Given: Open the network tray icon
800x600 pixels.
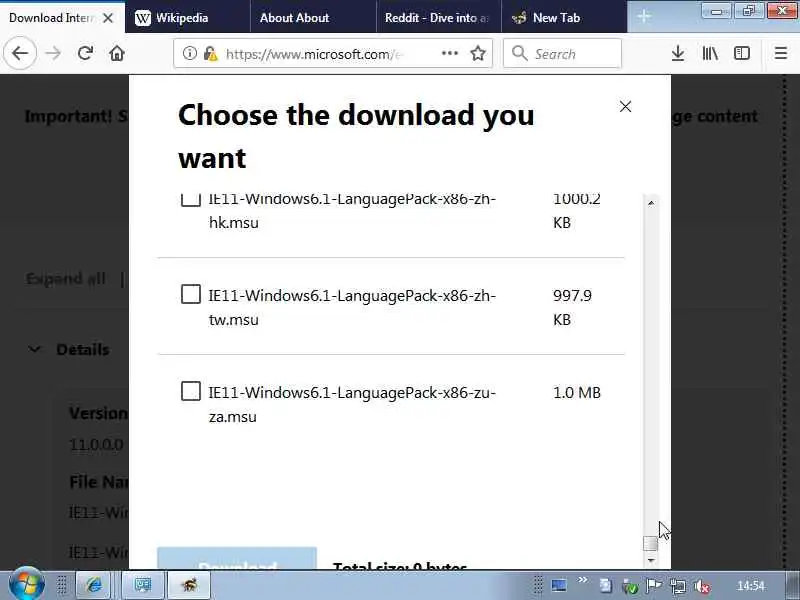Looking at the screenshot, I should click(678, 586).
